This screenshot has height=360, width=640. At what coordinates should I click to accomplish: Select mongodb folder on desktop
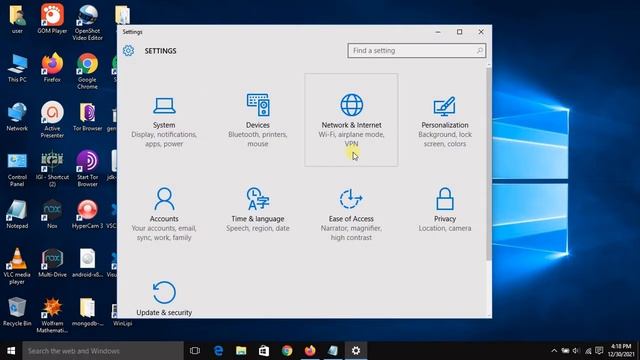click(87, 312)
